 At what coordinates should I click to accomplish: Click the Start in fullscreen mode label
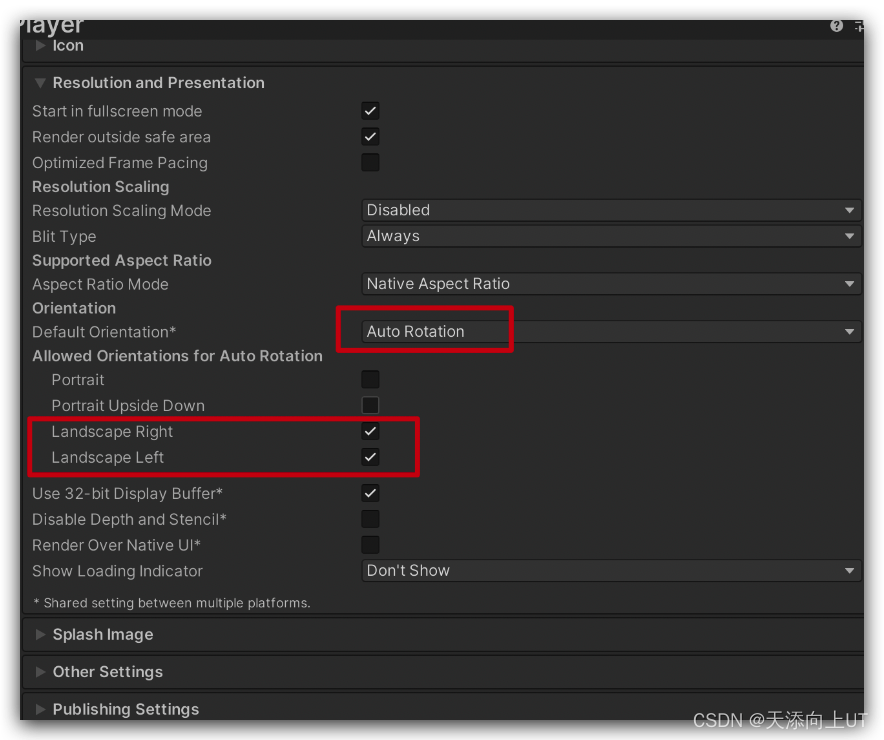[117, 112]
